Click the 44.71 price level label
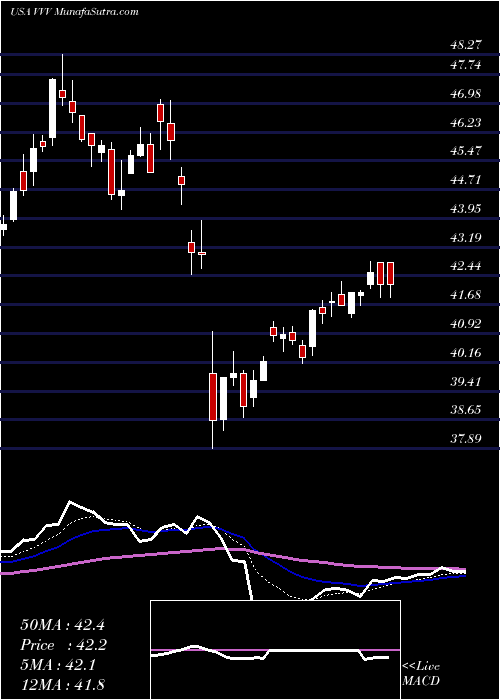 pyautogui.click(x=465, y=180)
